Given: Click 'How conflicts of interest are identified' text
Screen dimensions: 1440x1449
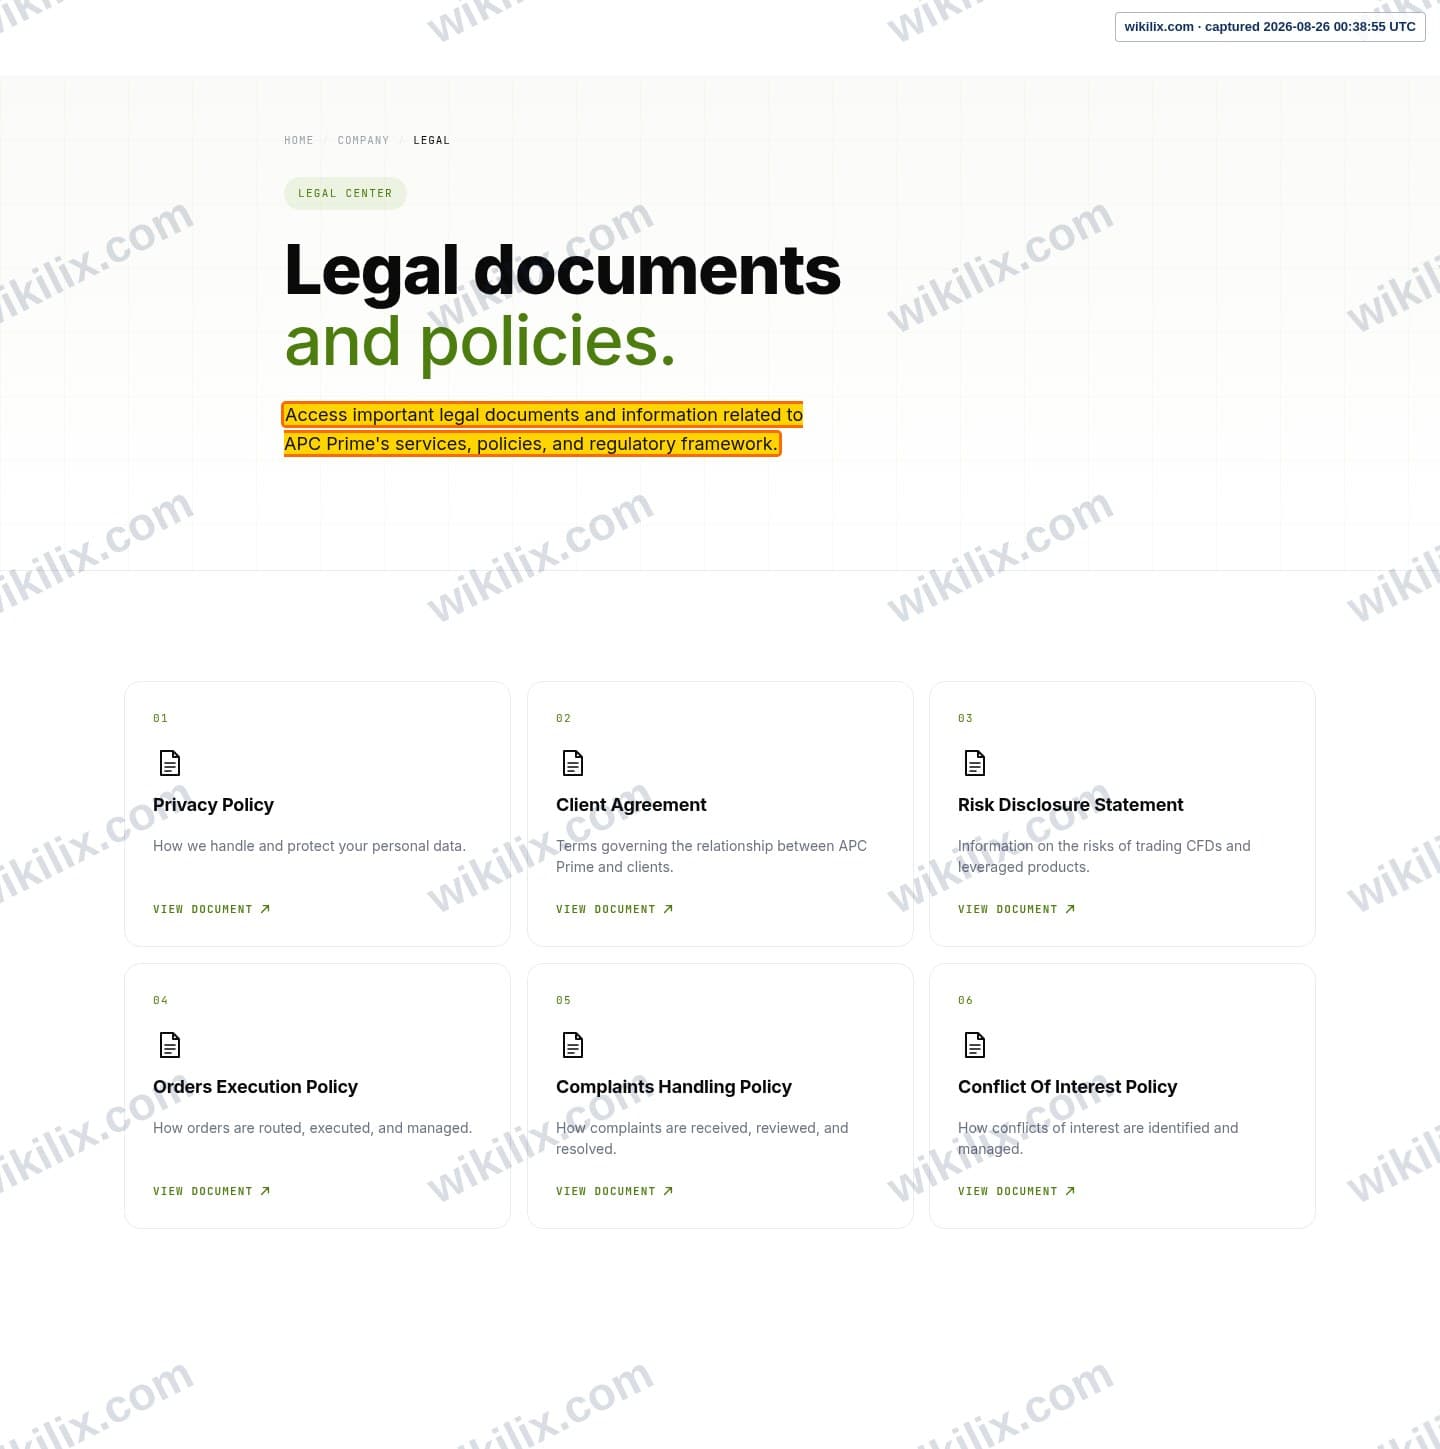Looking at the screenshot, I should [1098, 1138].
